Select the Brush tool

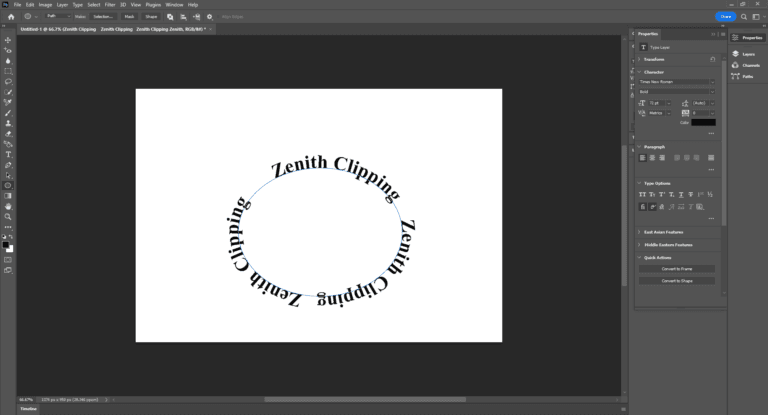tap(8, 113)
